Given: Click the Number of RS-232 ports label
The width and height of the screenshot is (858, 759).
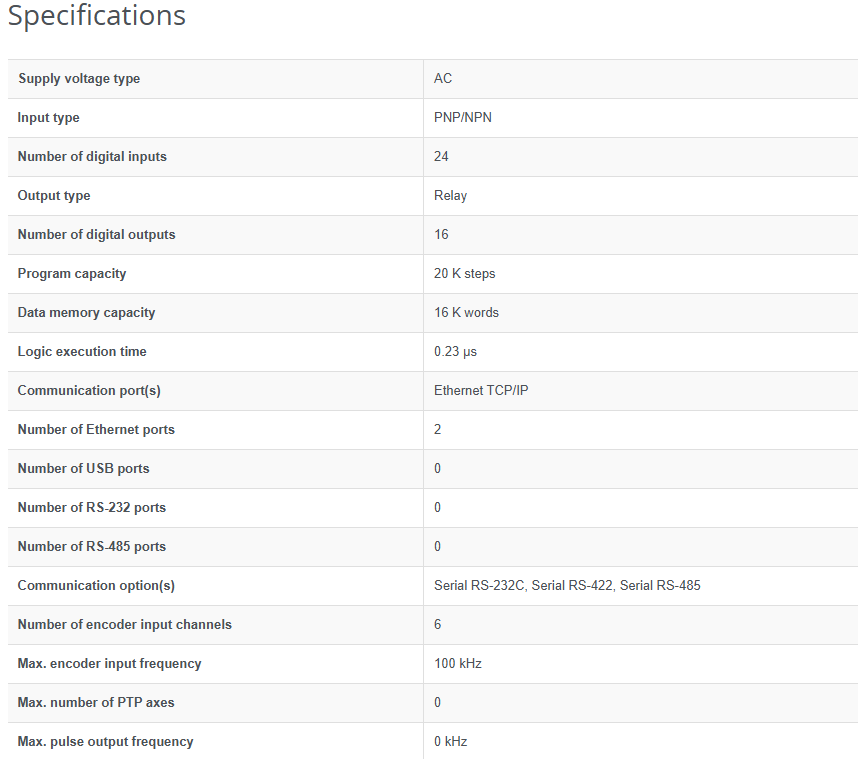Looking at the screenshot, I should 92,508.
